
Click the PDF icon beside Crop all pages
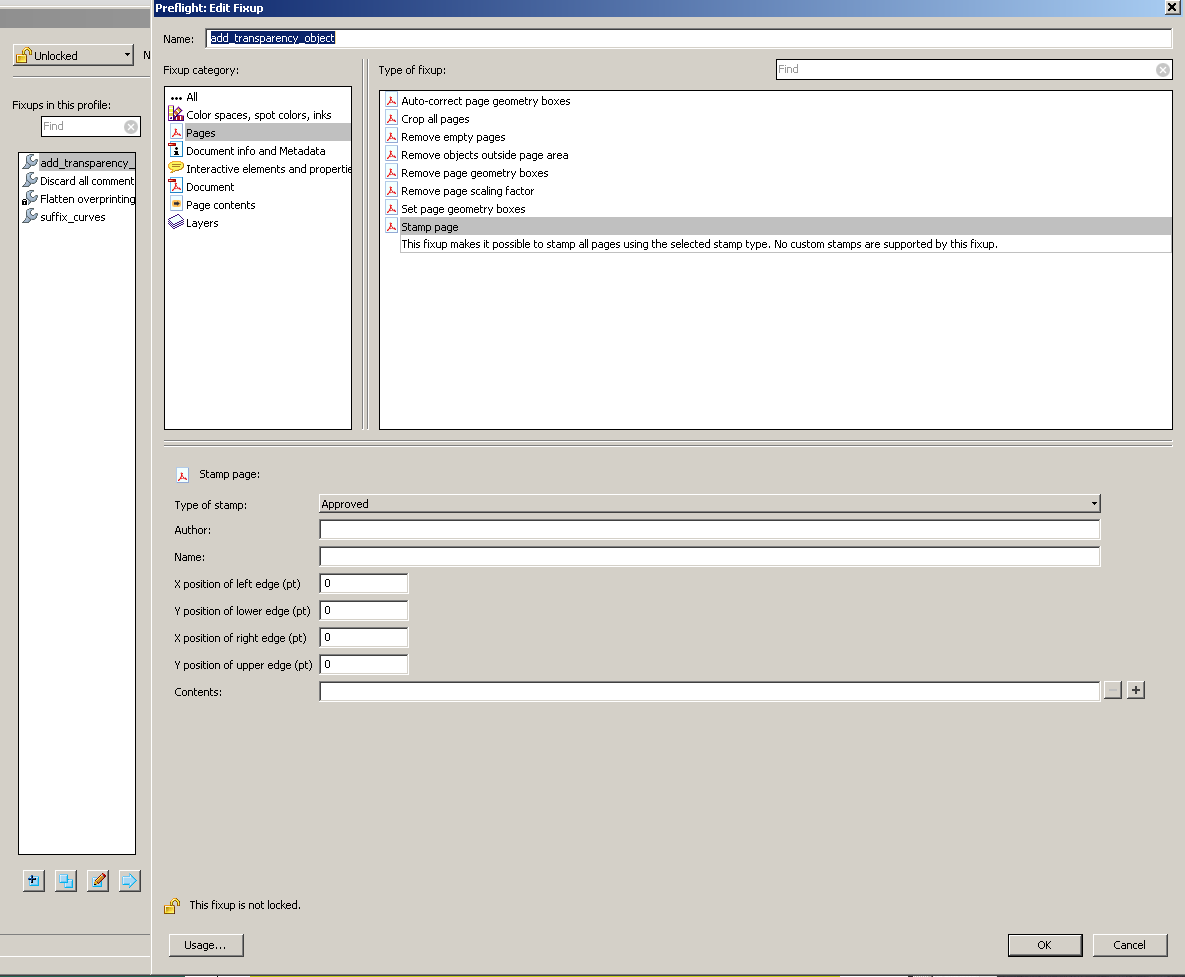pyautogui.click(x=391, y=118)
